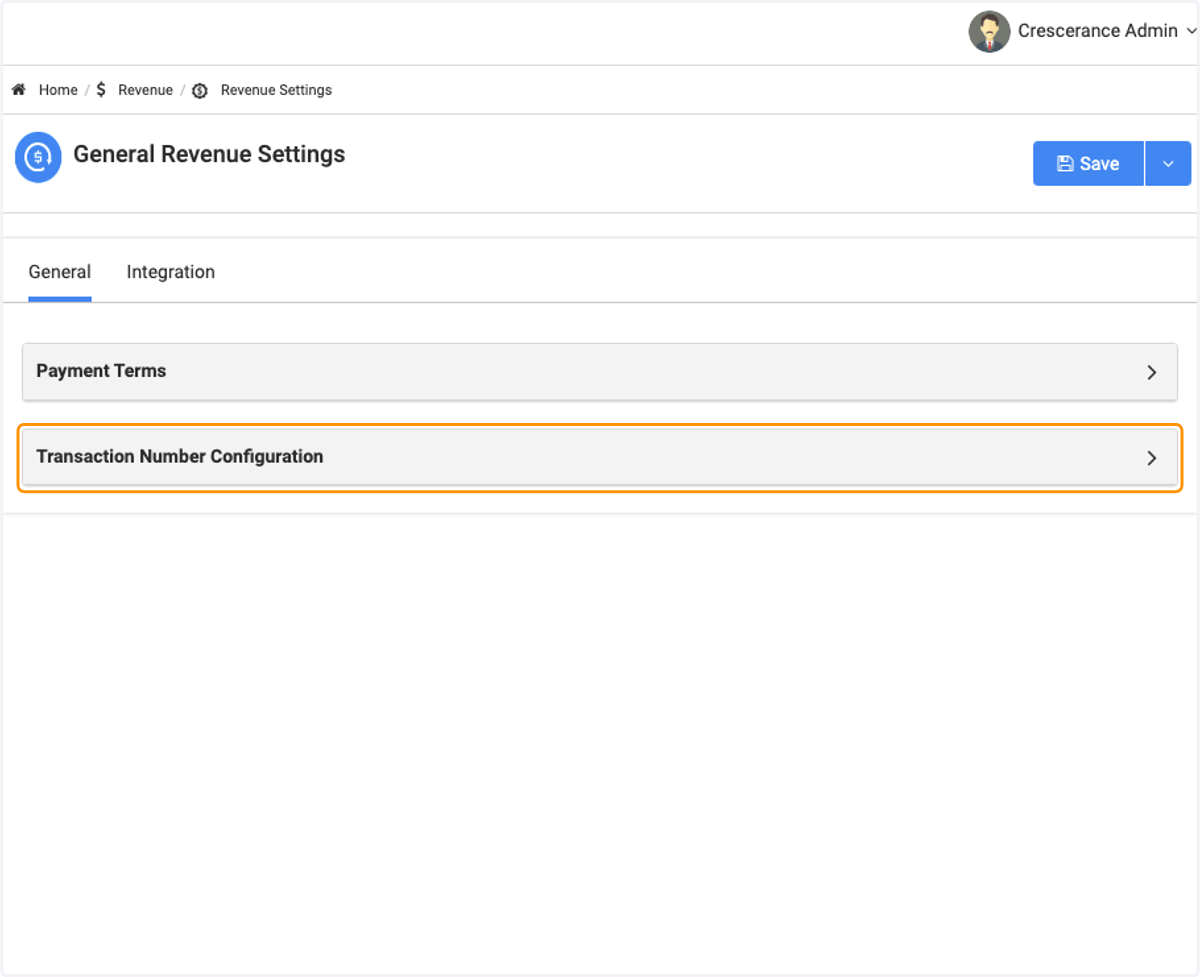This screenshot has width=1200, height=977.
Task: Click the Transaction Number Configuration chevron
Action: (1152, 458)
